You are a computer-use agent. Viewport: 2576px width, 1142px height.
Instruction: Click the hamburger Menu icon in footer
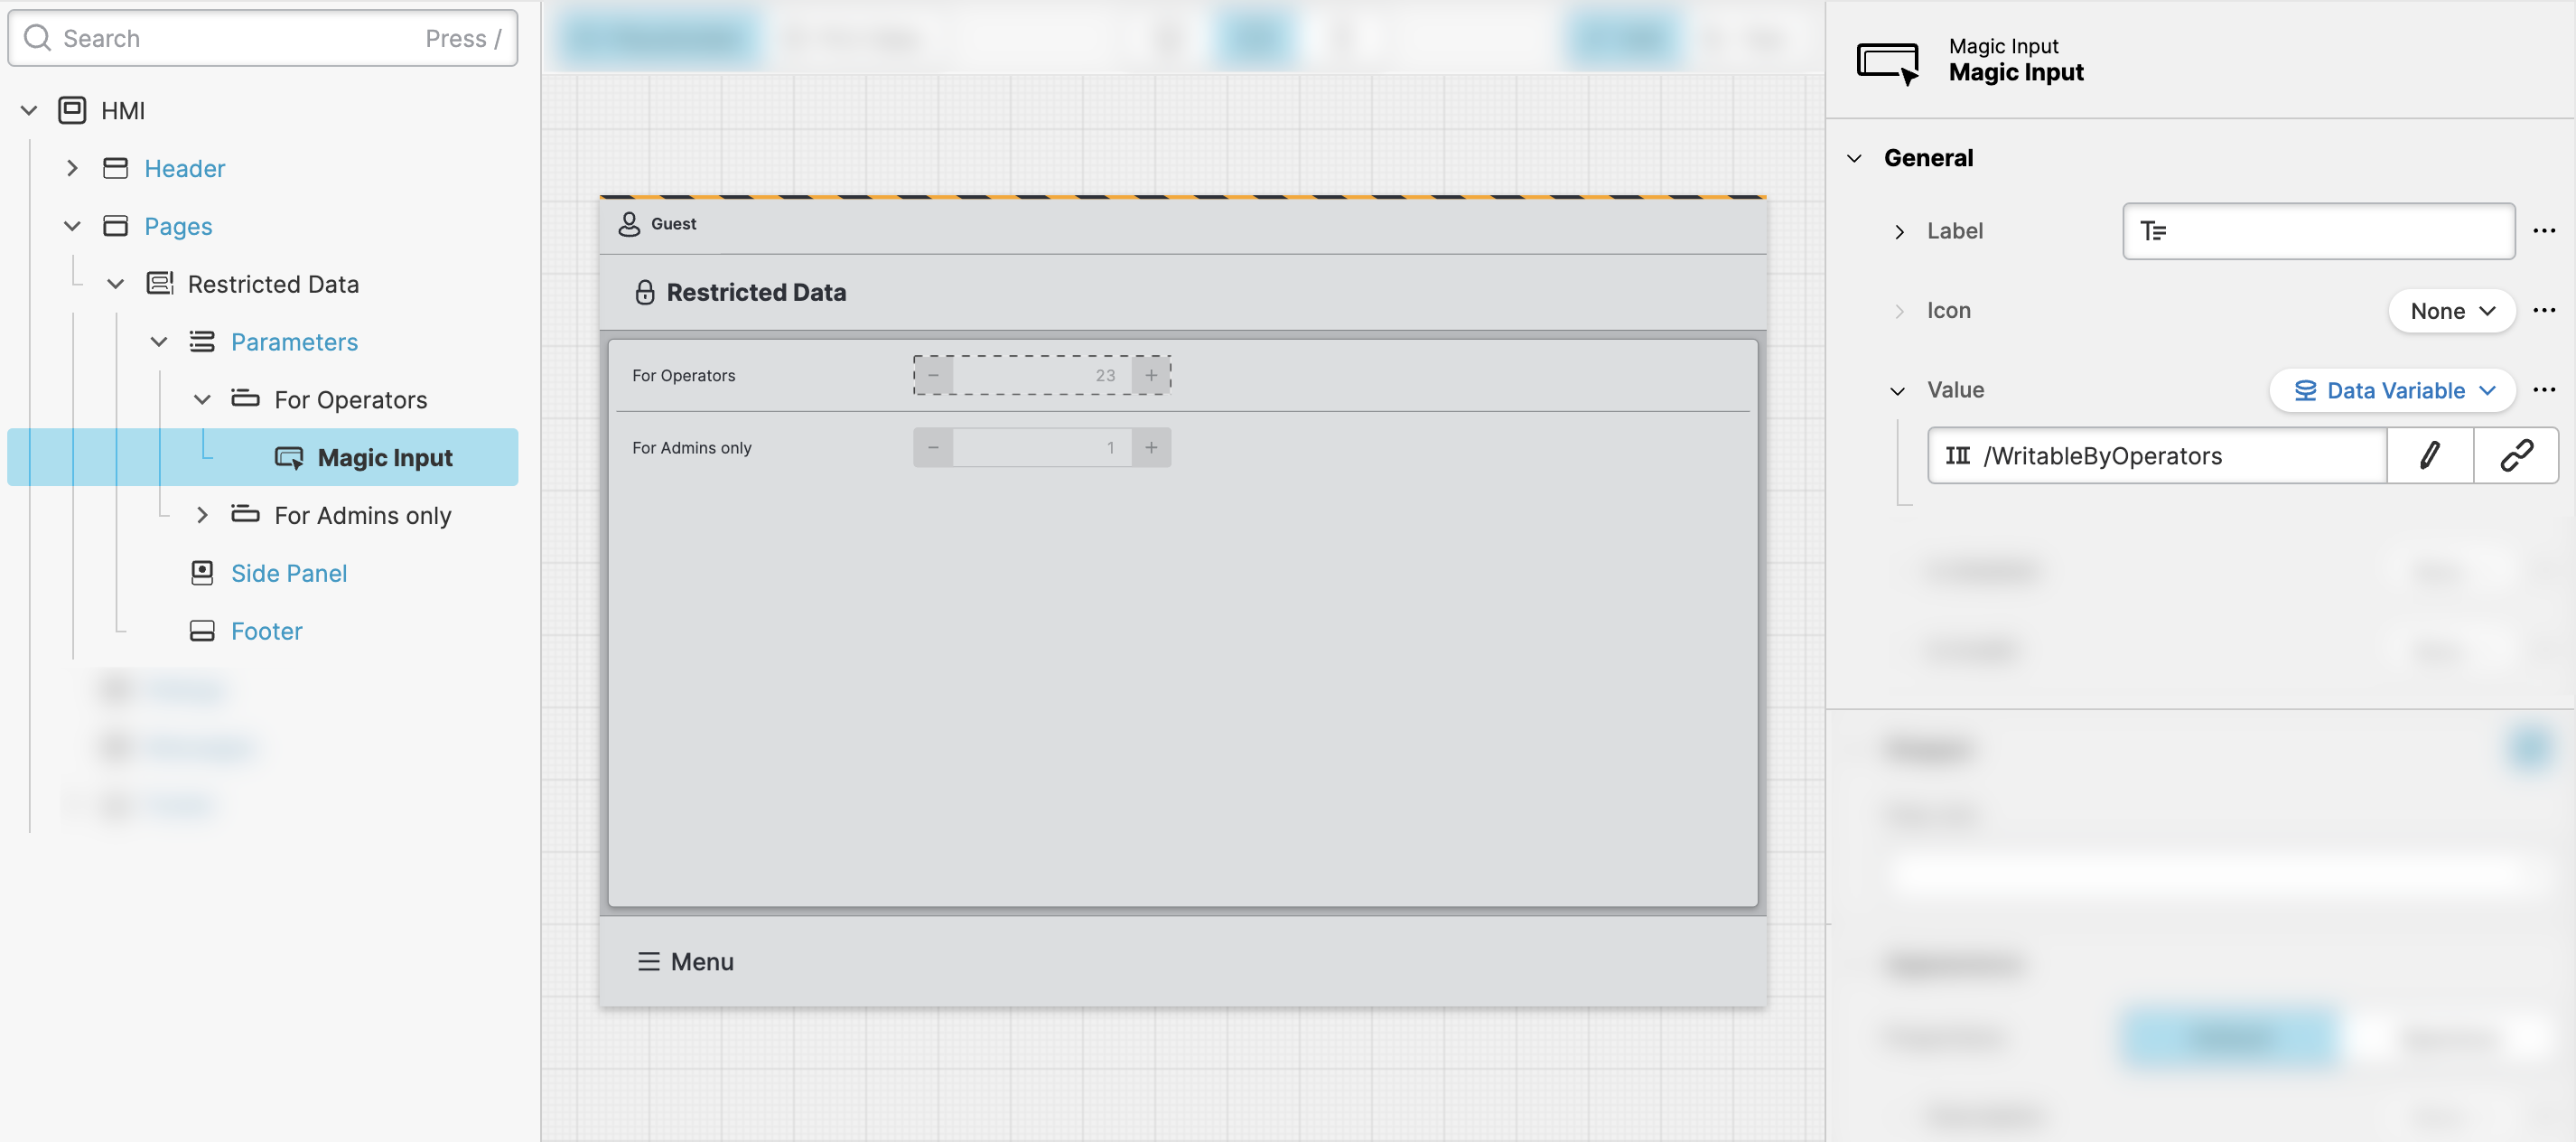click(x=649, y=961)
